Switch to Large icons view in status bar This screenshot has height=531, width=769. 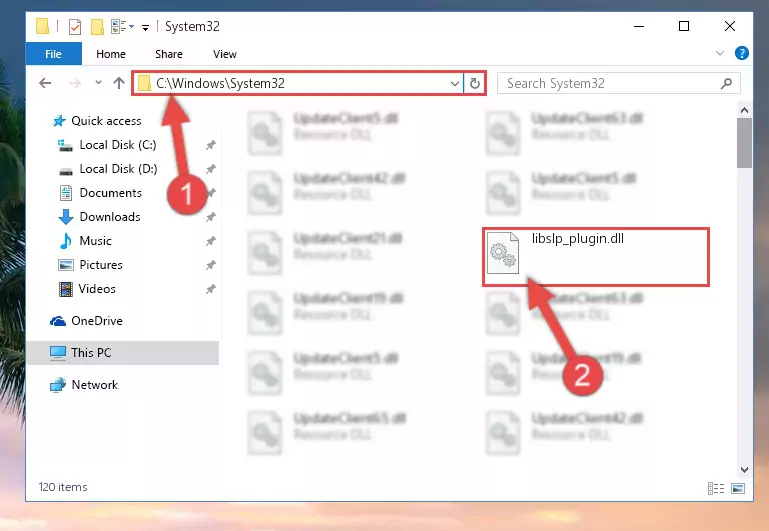(x=738, y=488)
